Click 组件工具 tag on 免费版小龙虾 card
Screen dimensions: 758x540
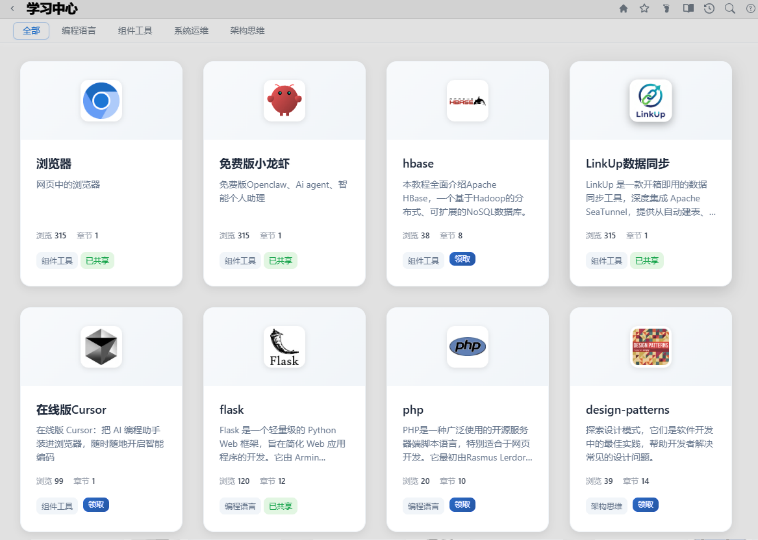240,261
